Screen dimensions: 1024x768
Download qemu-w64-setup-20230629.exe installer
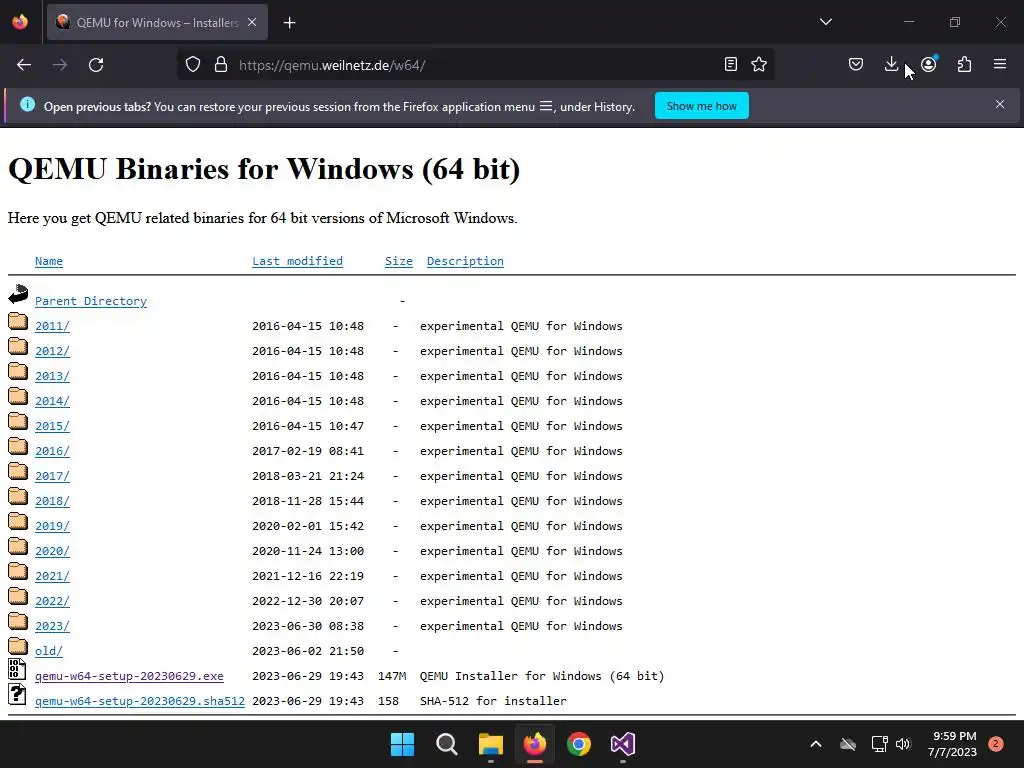point(129,676)
